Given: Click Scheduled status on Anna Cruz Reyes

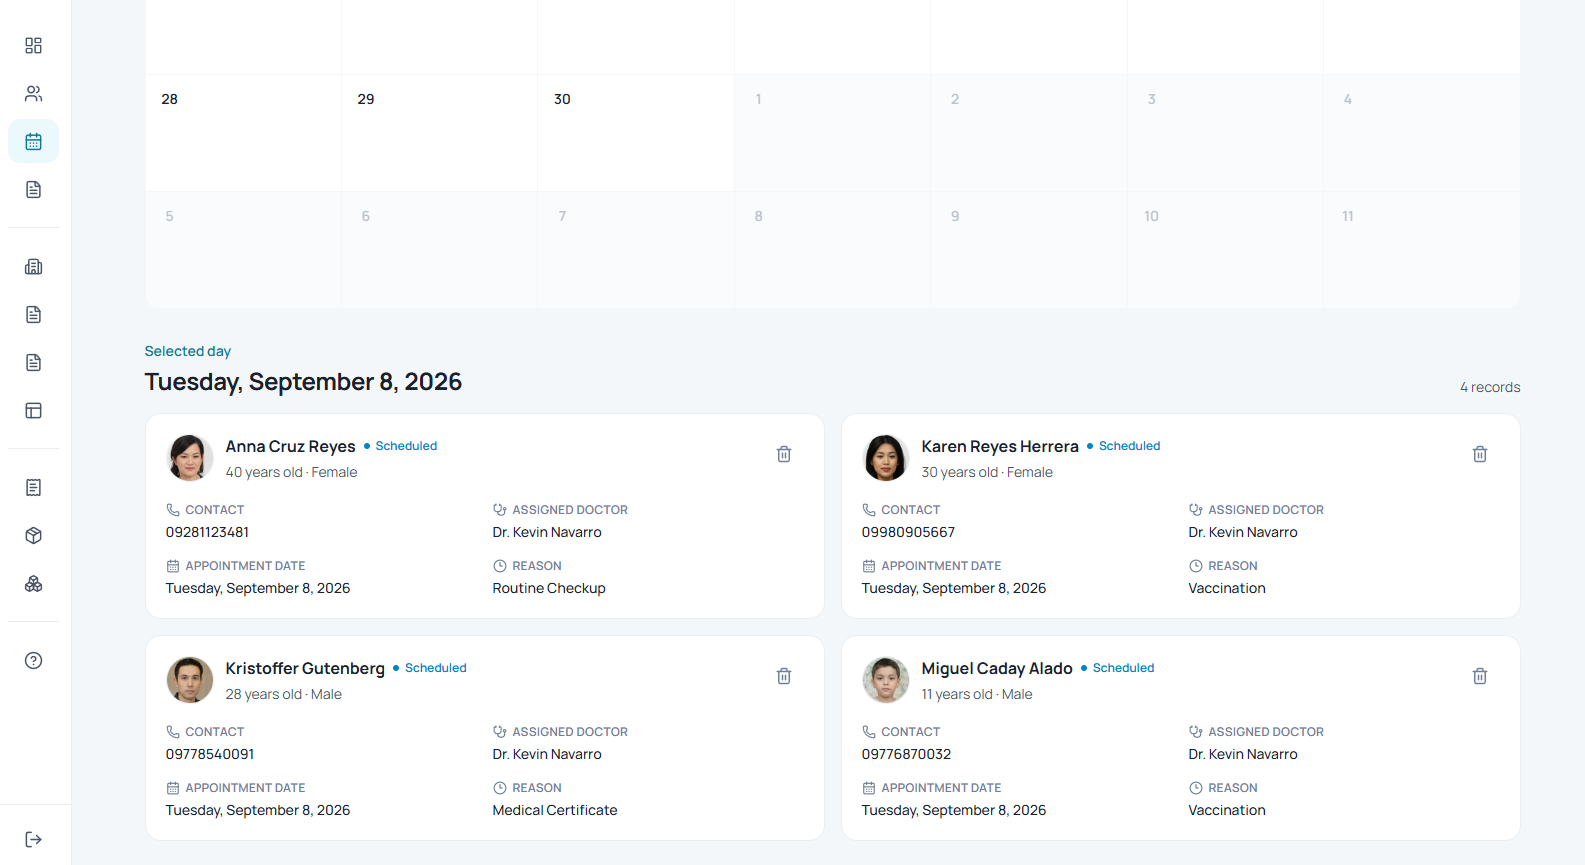Looking at the screenshot, I should tap(401, 446).
